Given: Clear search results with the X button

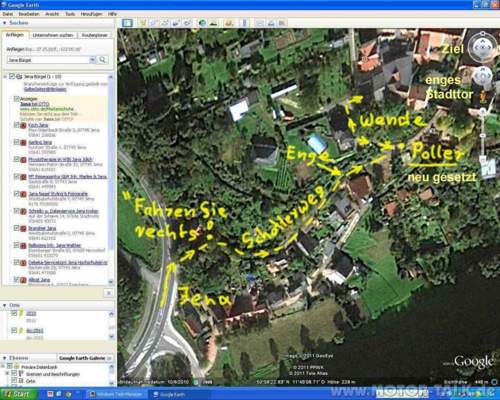Looking at the screenshot, I should coord(108,293).
